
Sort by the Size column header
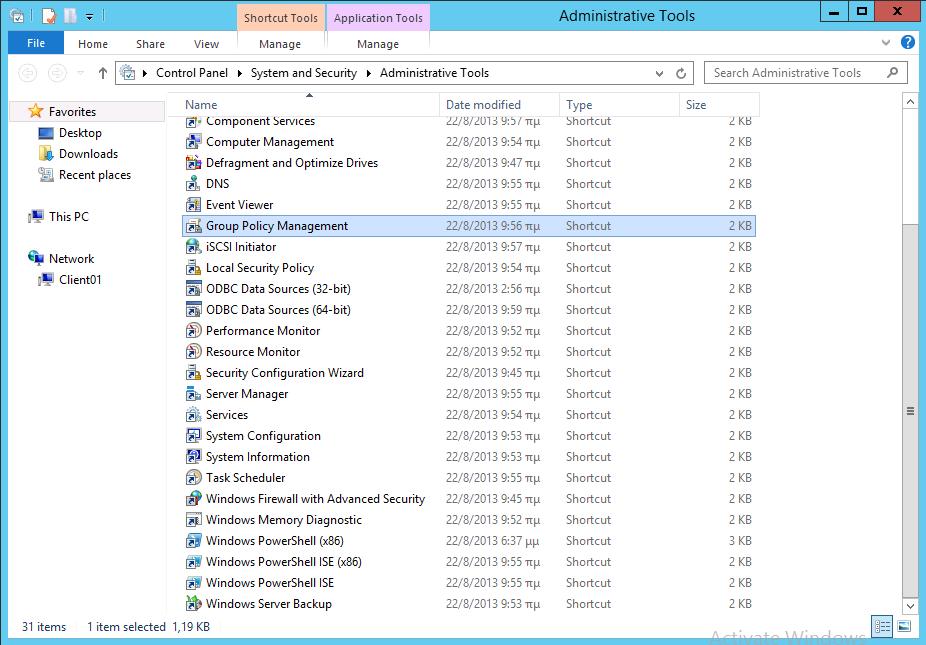pyautogui.click(x=719, y=105)
